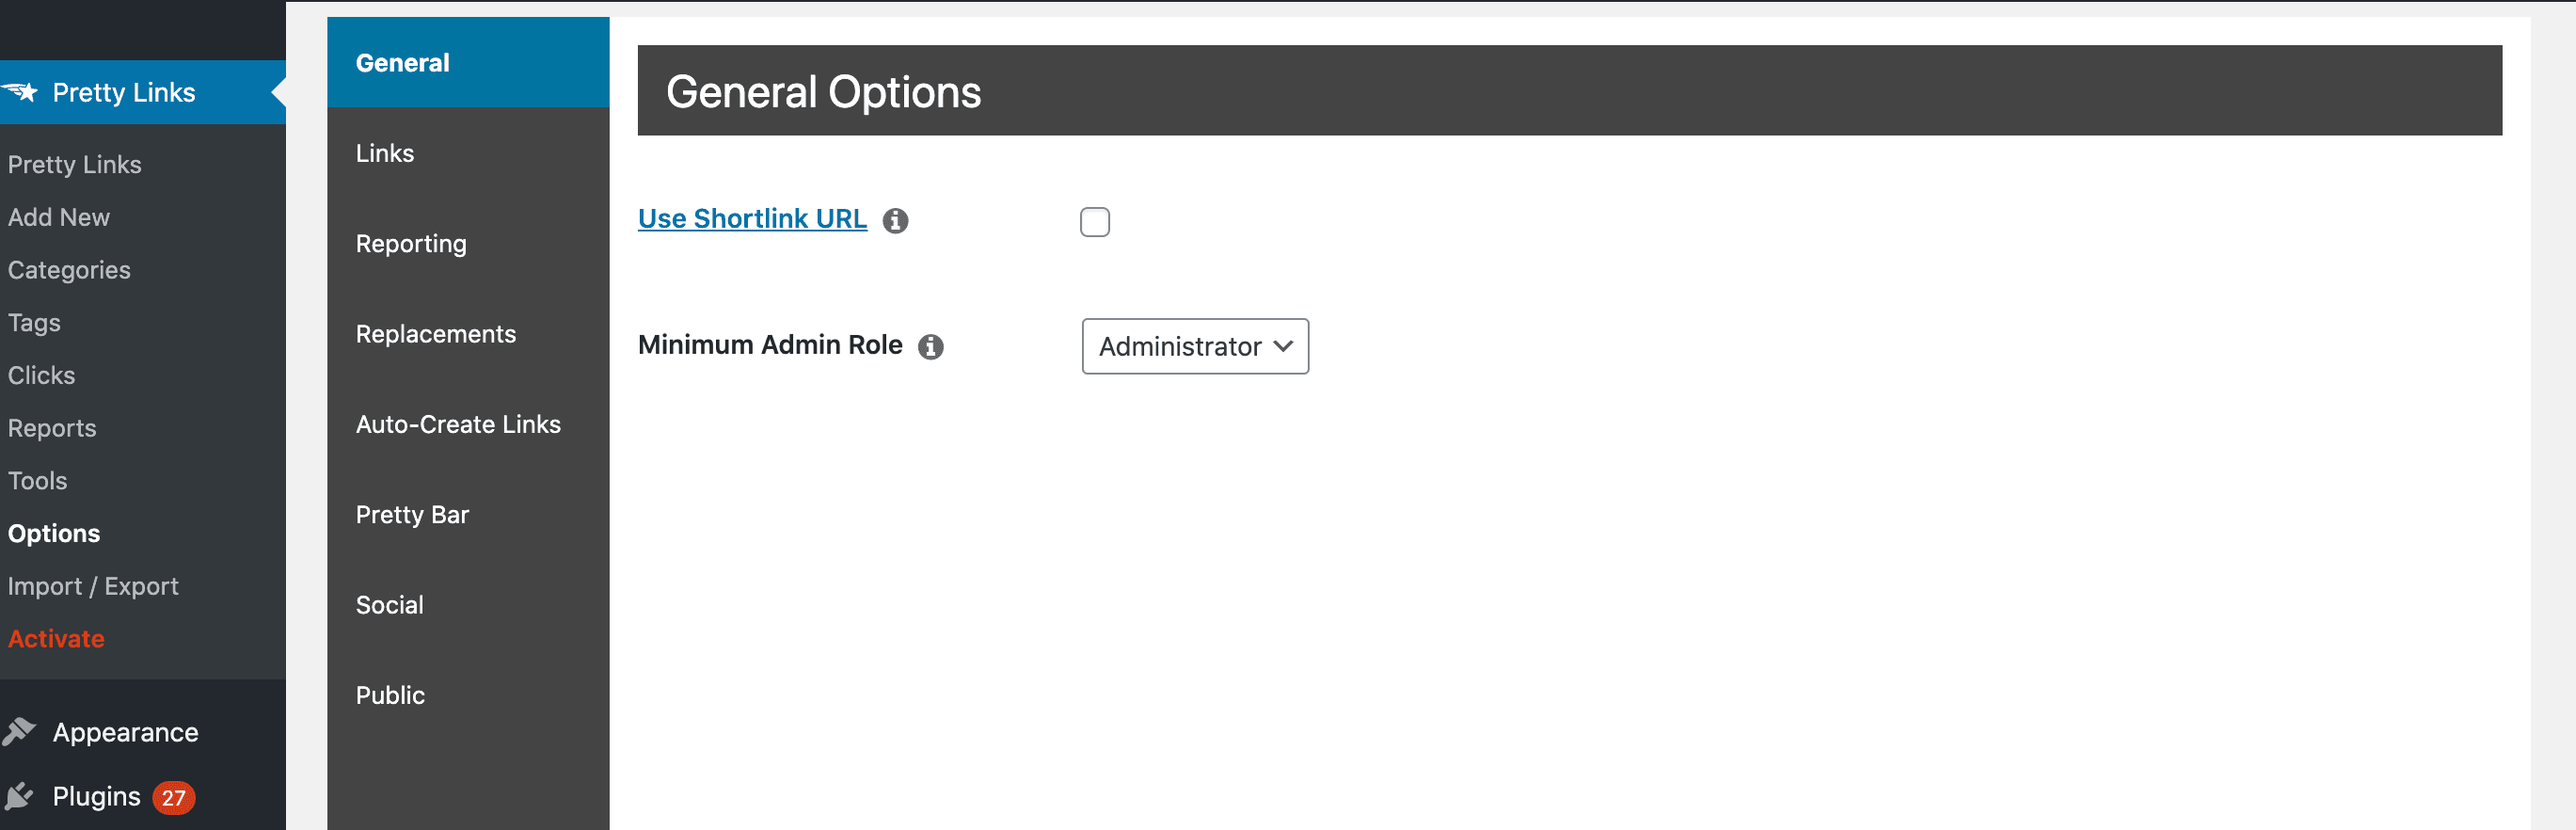Open the Public options tab
The width and height of the screenshot is (2576, 830).
click(x=468, y=695)
